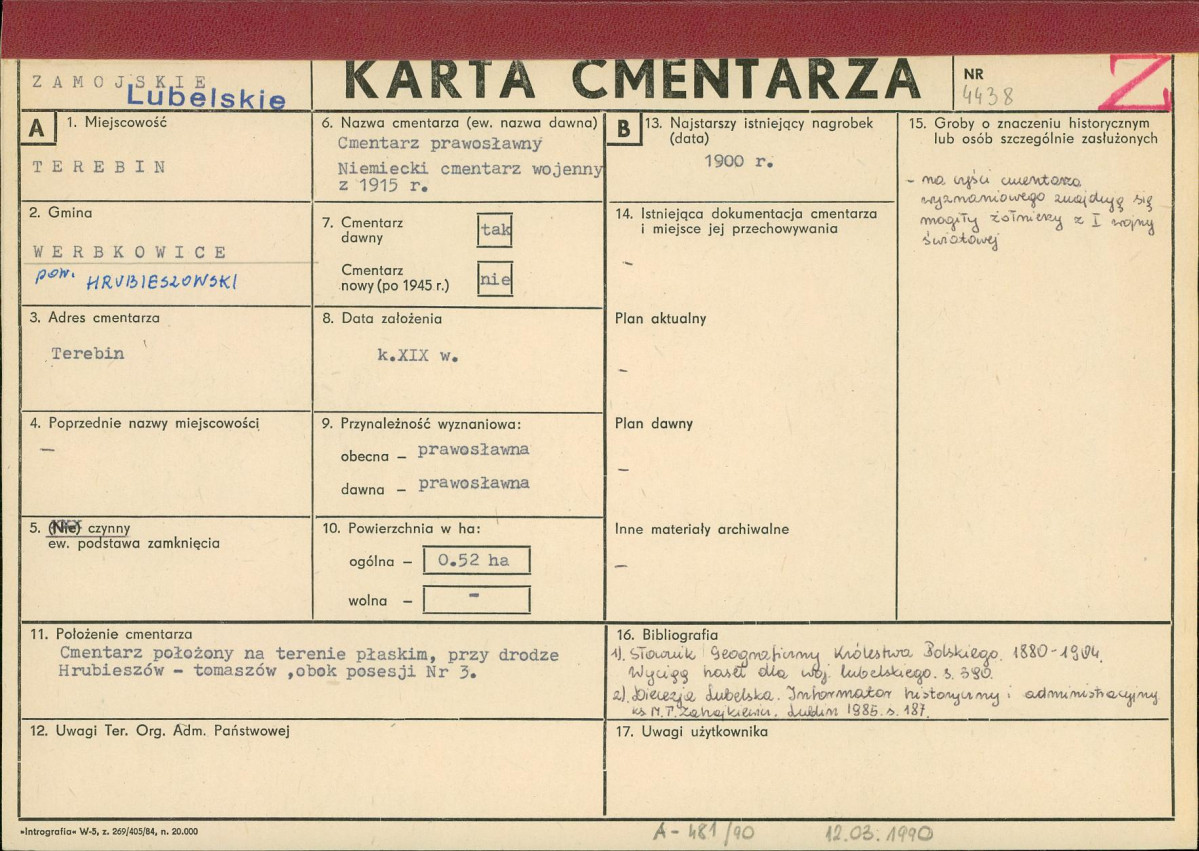Click '15. Groby o znaczeniu historycznym' label
The height and width of the screenshot is (851, 1199).
(1033, 131)
